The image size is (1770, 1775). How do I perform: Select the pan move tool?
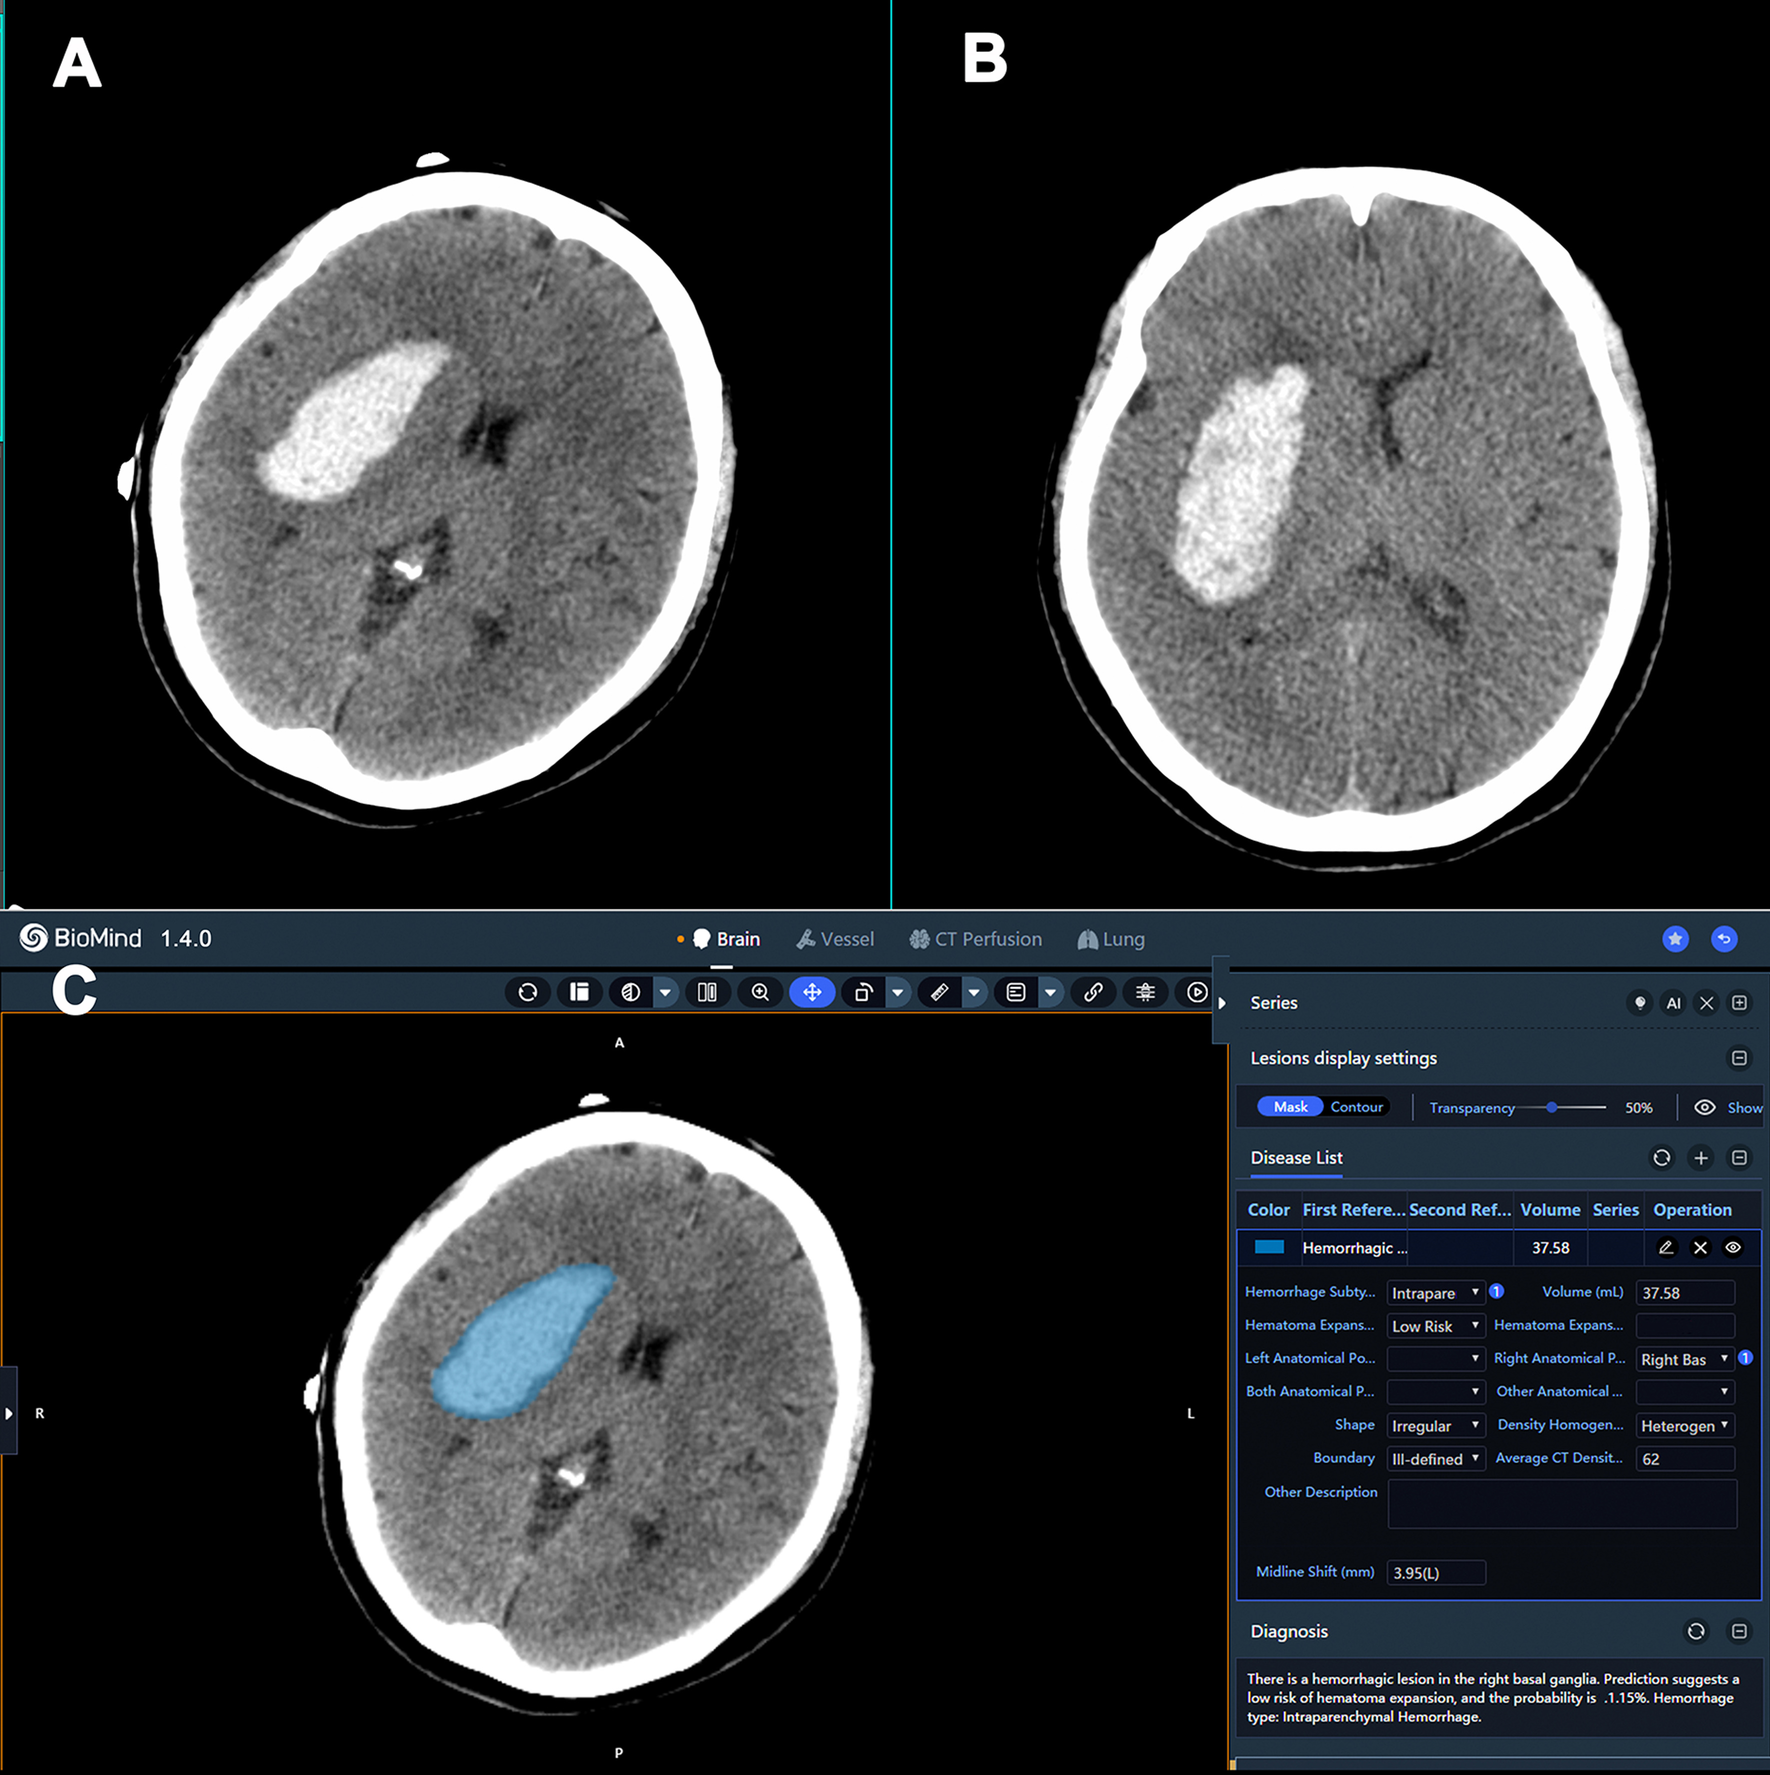tap(812, 992)
